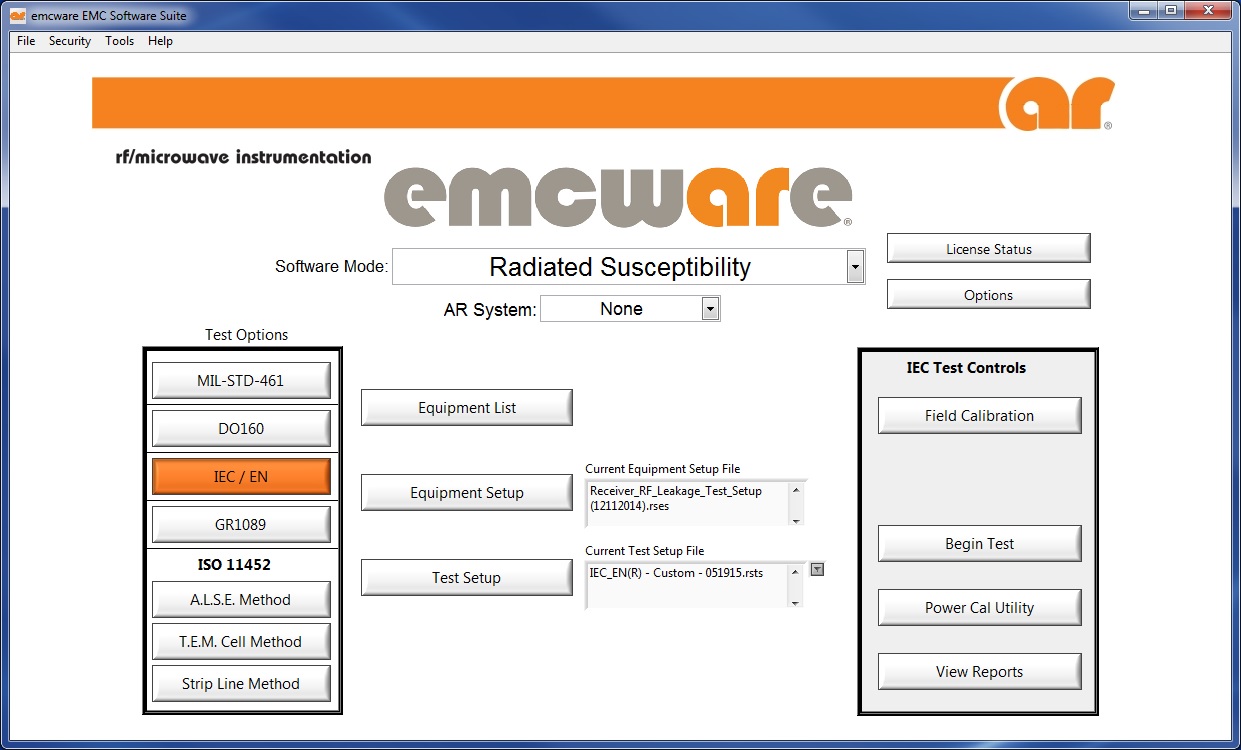Image resolution: width=1241 pixels, height=750 pixels.
Task: Click the Field Calibration button
Action: [979, 416]
